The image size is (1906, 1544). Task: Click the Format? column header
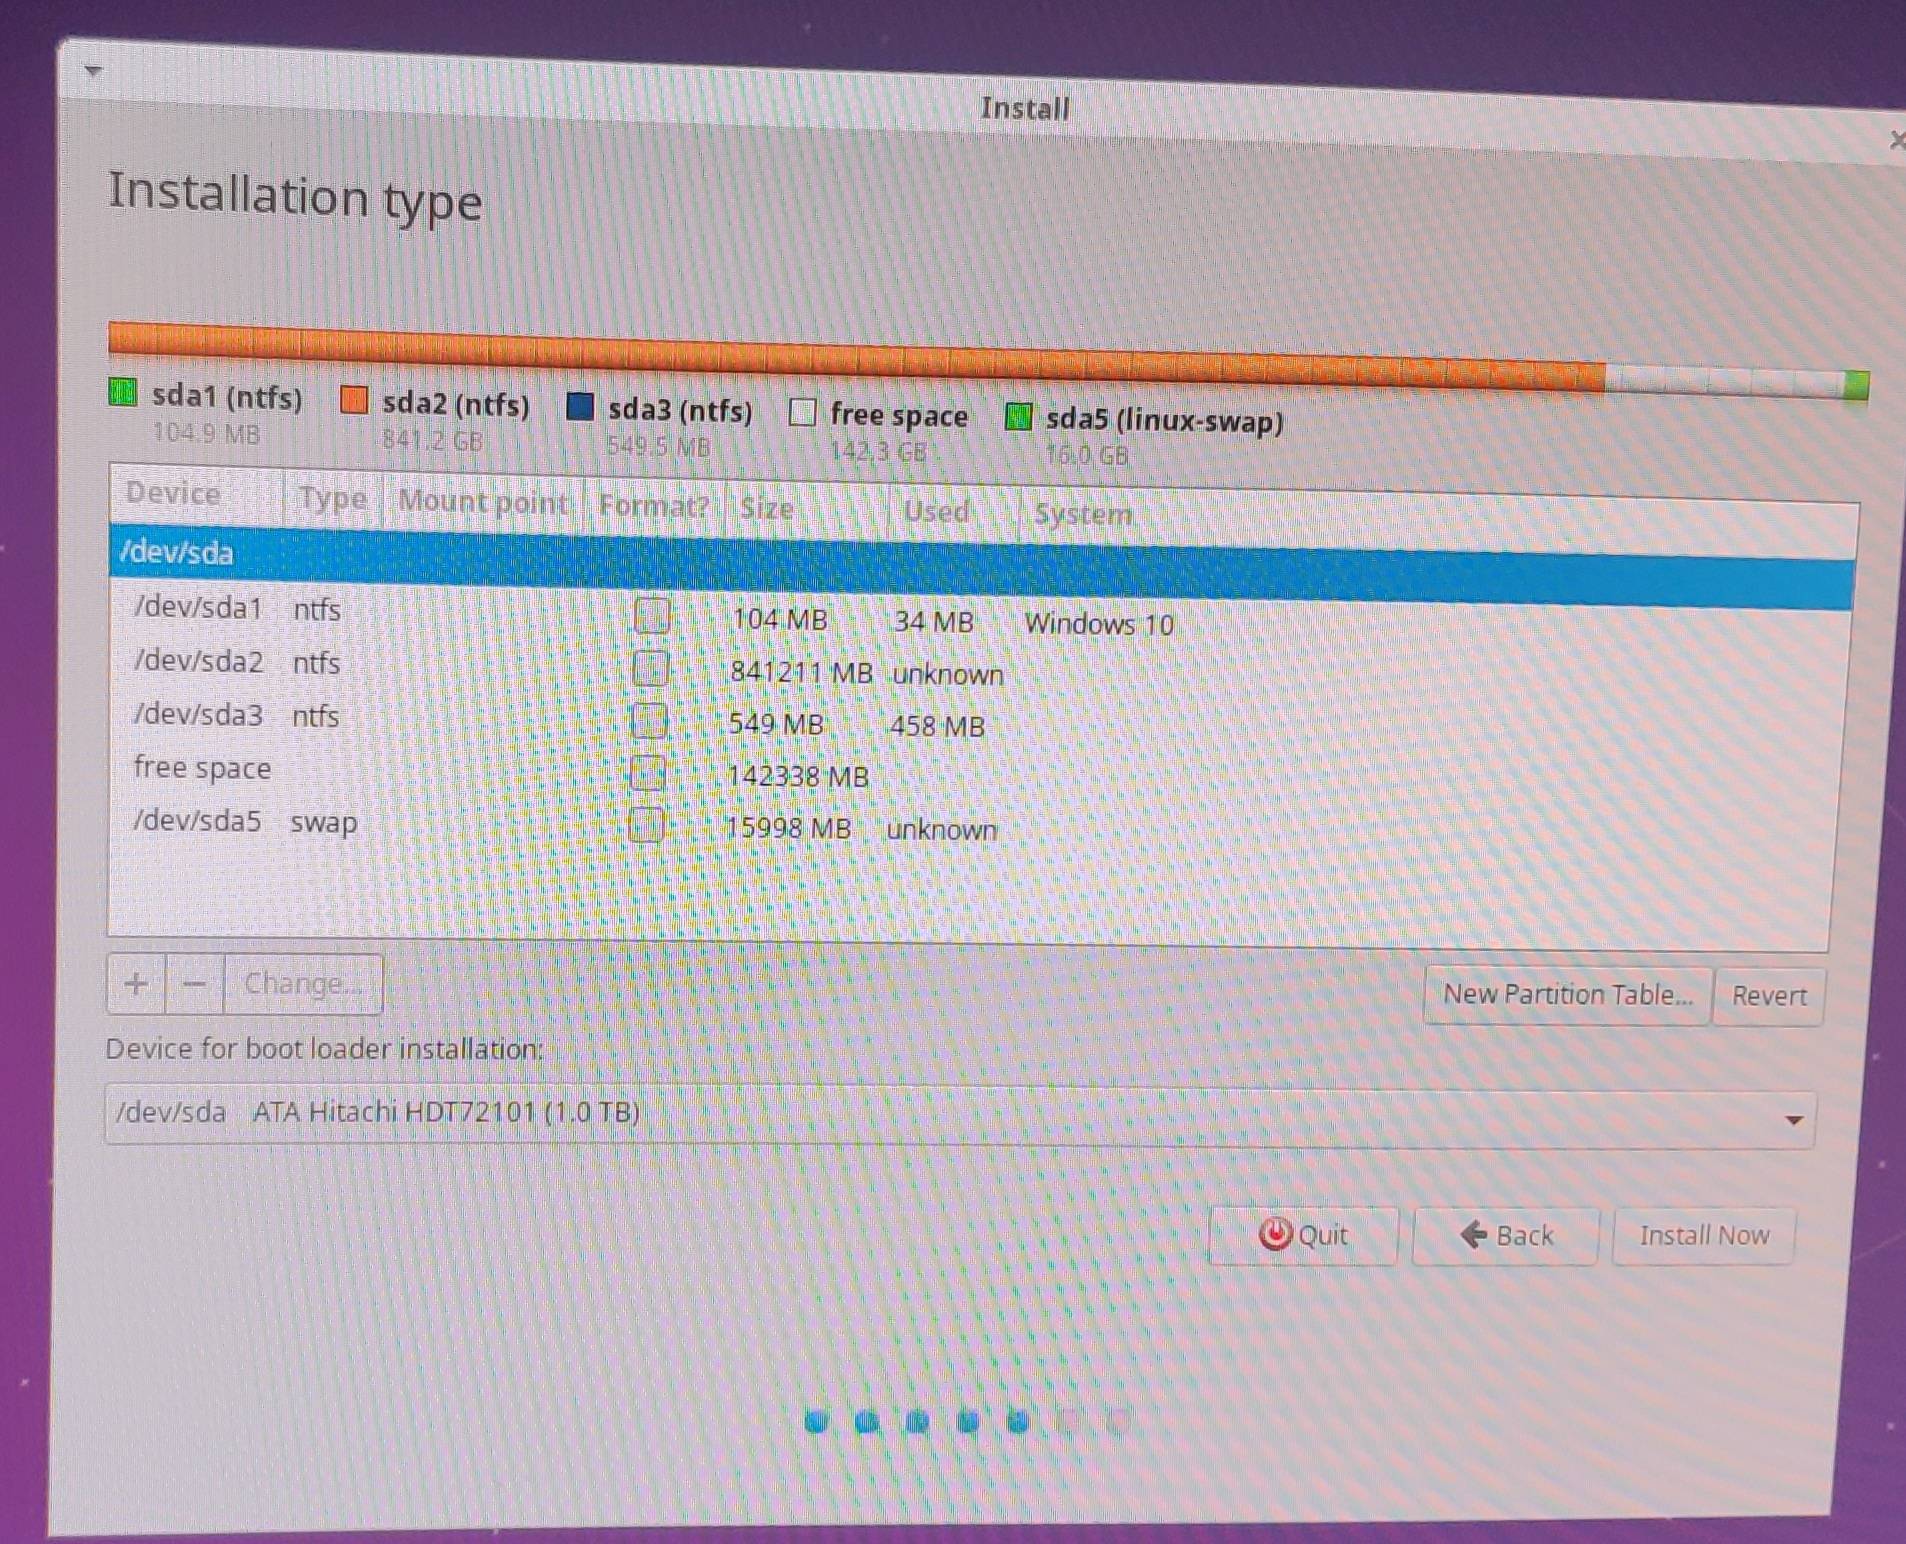pyautogui.click(x=655, y=505)
